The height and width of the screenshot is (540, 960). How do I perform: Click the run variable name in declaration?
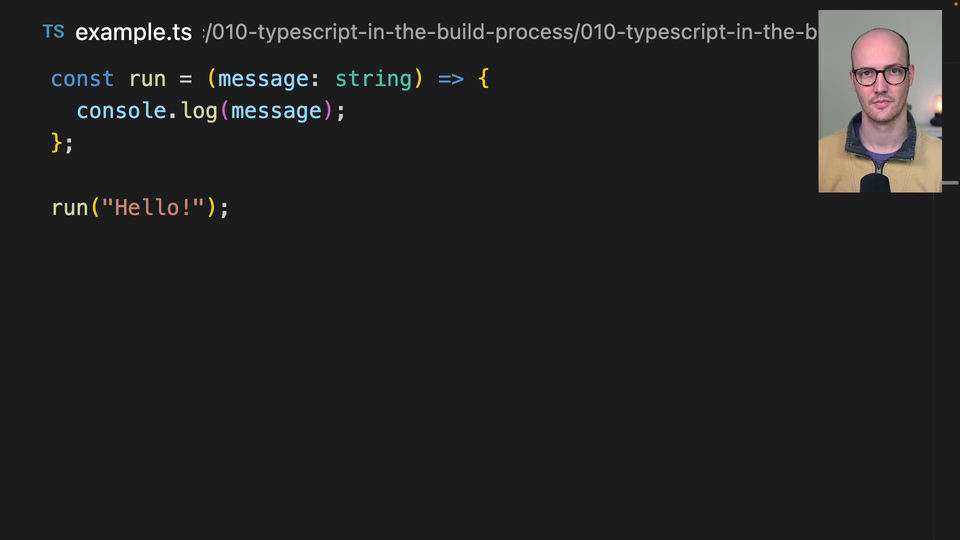tap(147, 78)
